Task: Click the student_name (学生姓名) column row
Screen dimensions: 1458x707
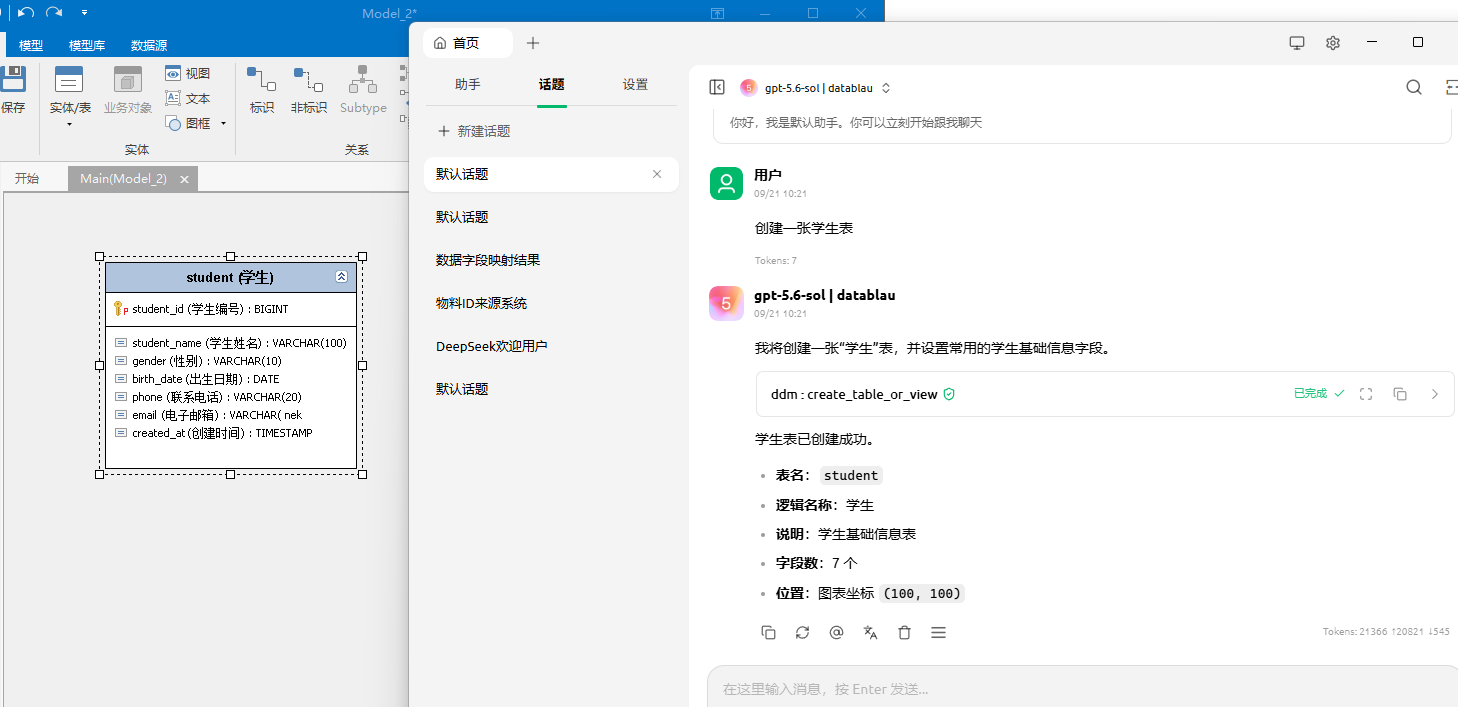Action: point(230,343)
